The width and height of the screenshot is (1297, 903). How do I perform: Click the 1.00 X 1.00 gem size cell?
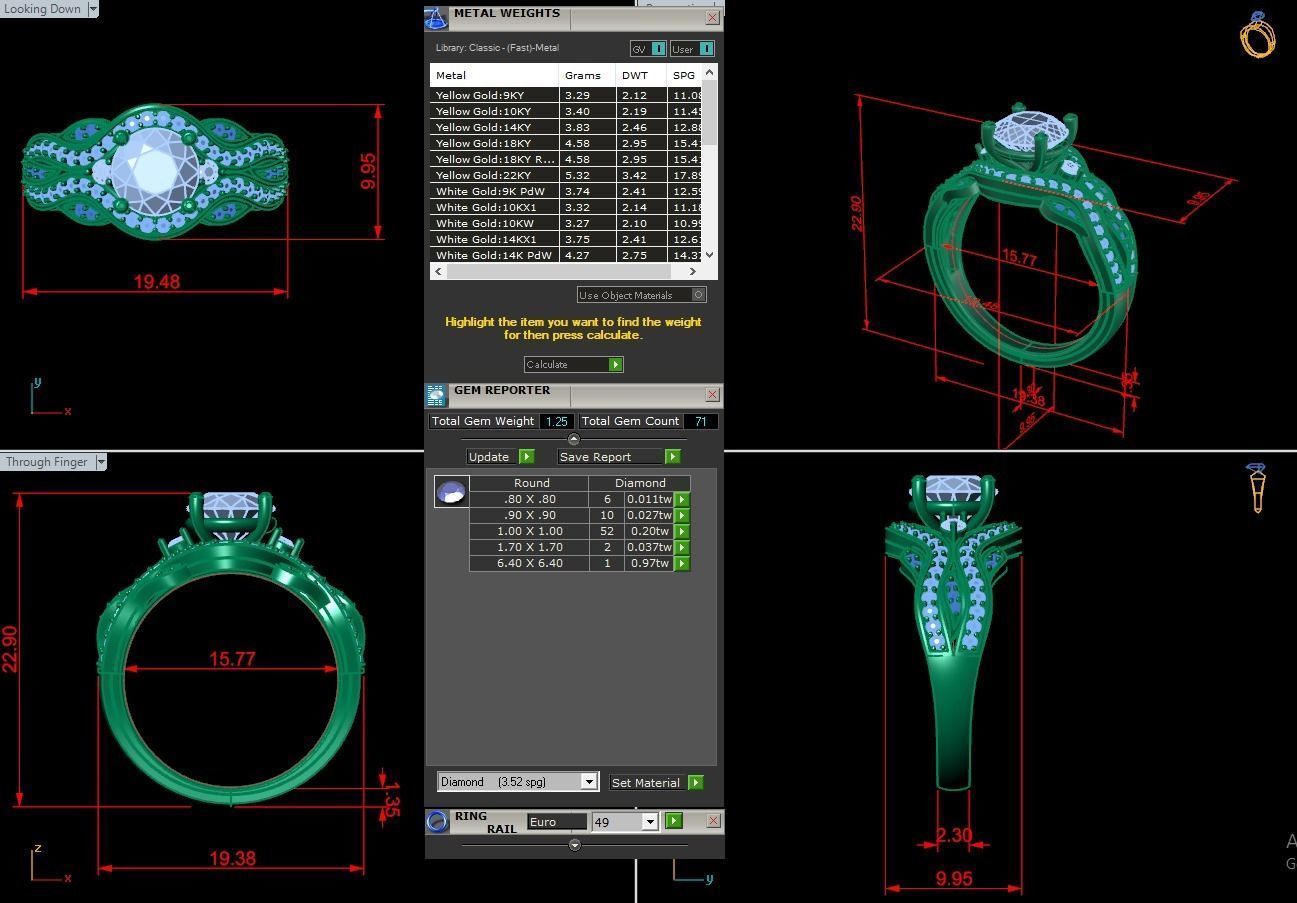pos(530,531)
